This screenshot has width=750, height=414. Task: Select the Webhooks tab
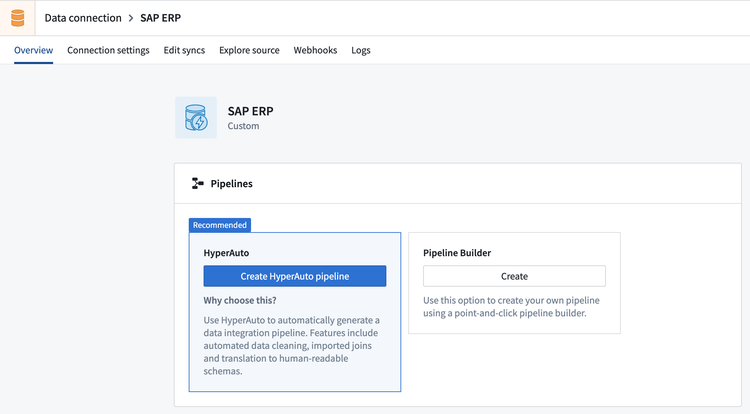315,50
